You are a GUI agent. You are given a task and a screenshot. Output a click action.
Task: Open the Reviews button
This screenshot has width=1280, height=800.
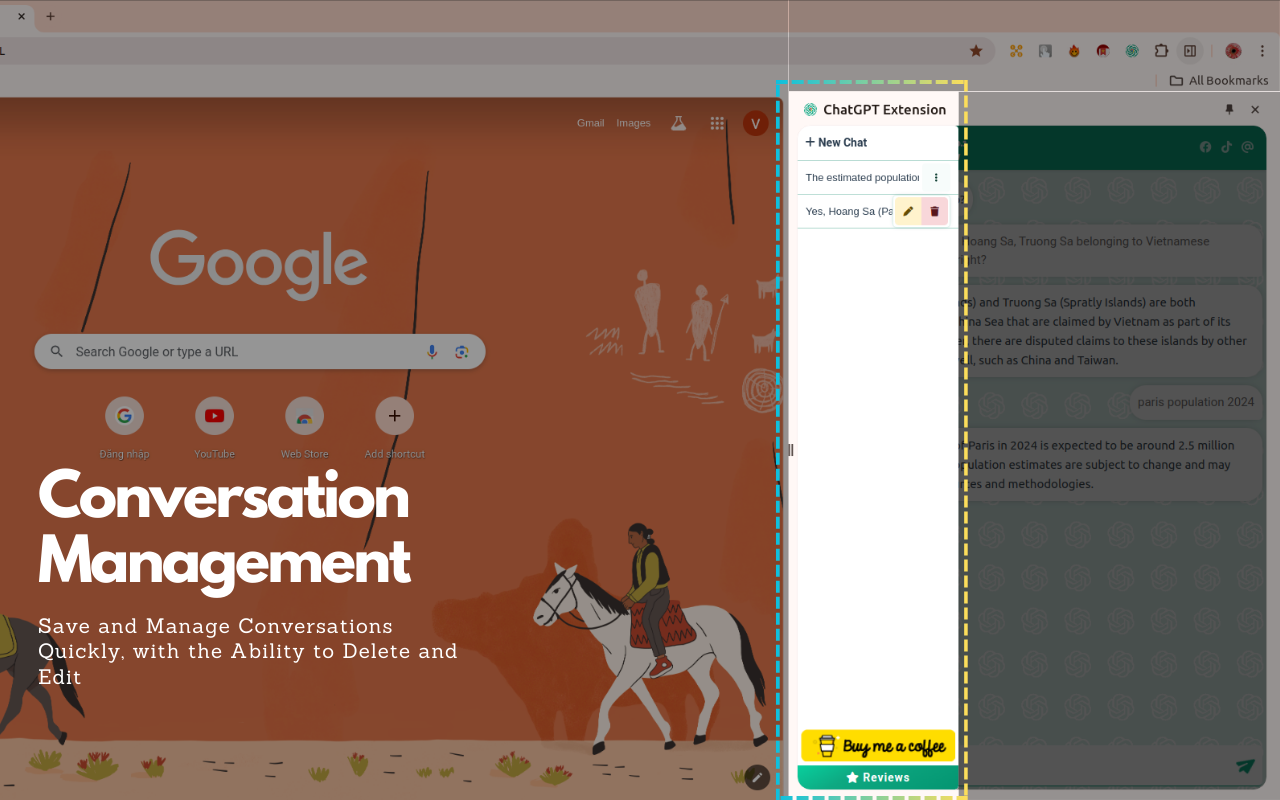(x=878, y=777)
